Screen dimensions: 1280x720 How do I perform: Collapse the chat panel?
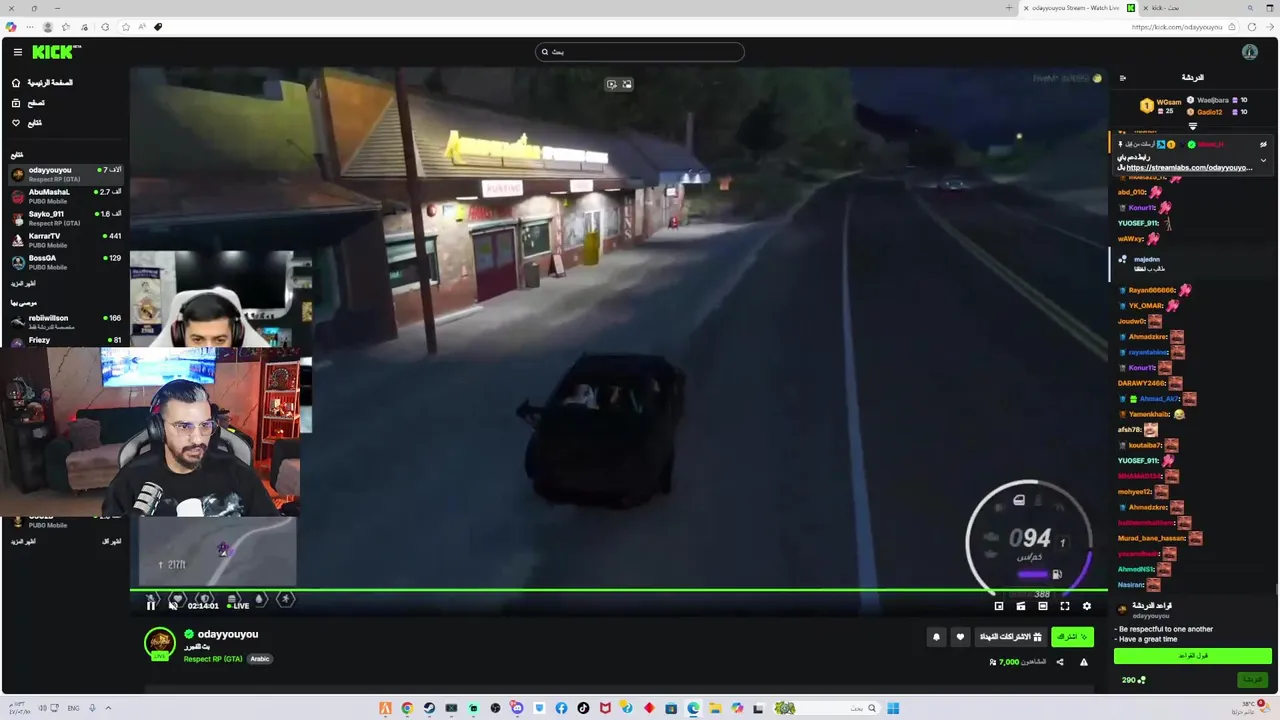tap(1122, 78)
